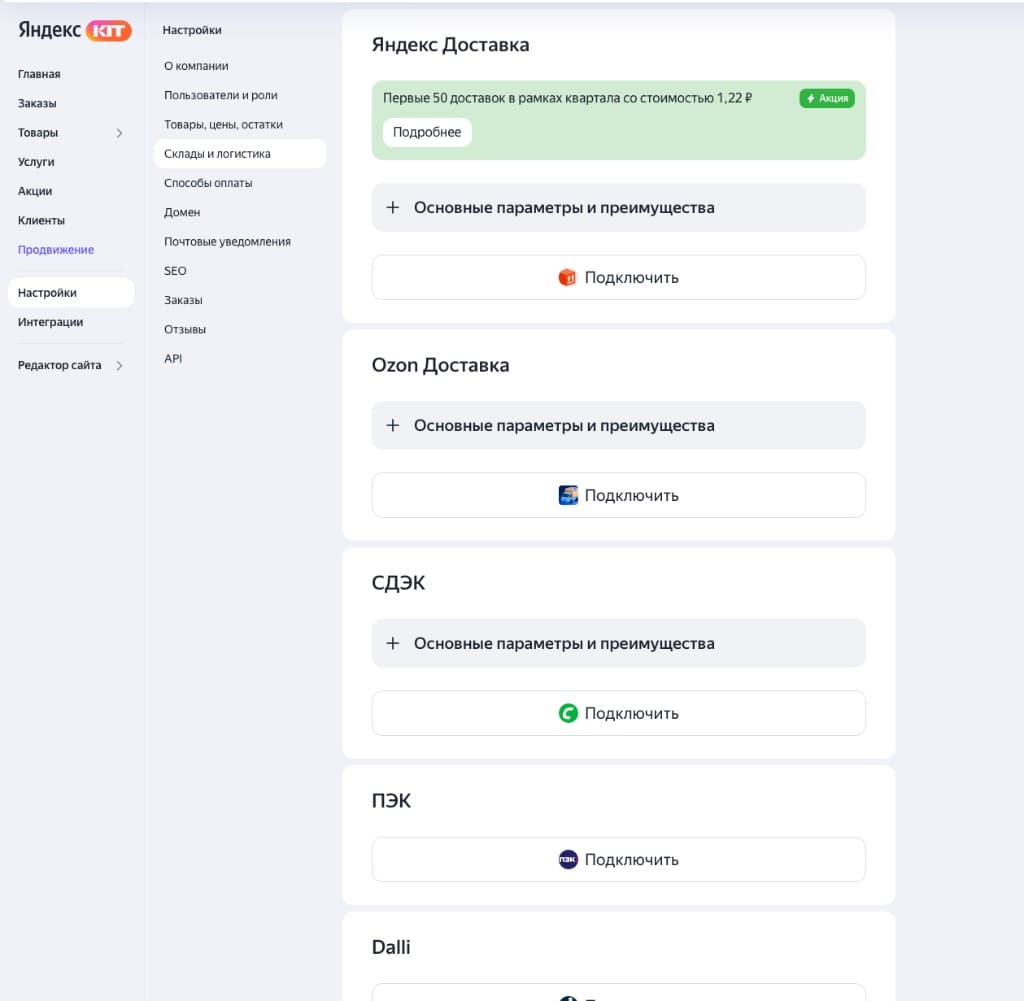Expand the Редактор сайта chevron
The width and height of the screenshot is (1024, 1001).
pyautogui.click(x=120, y=366)
